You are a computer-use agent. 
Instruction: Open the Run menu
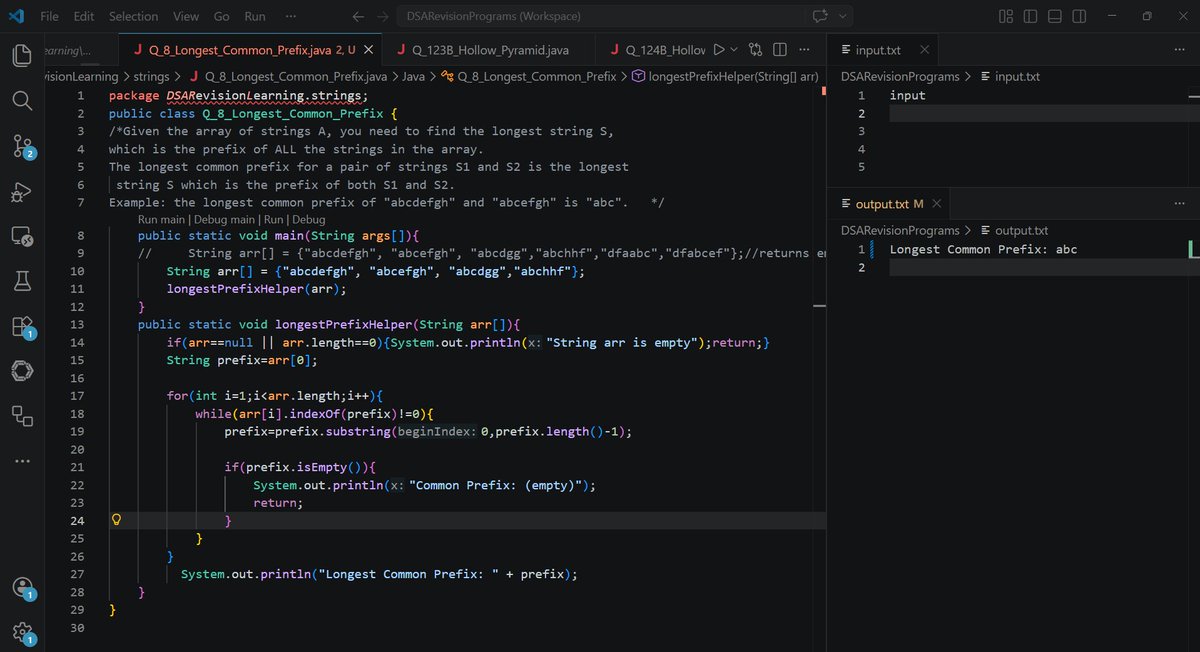(x=255, y=16)
